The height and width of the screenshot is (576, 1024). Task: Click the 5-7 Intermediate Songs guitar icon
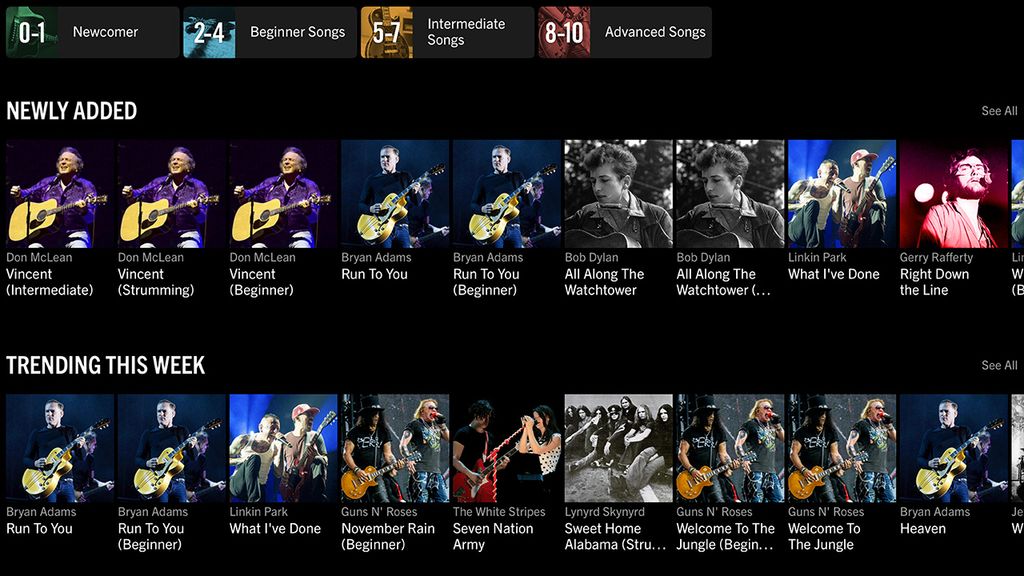coord(386,31)
